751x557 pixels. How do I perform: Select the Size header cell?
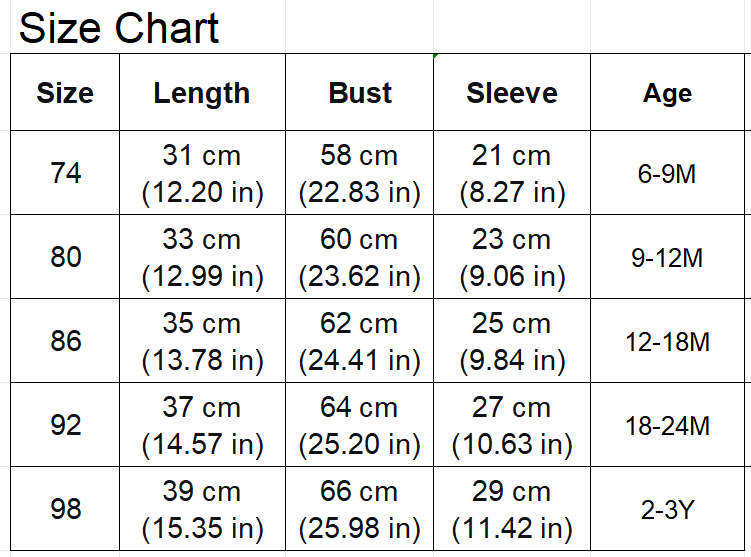tap(65, 93)
